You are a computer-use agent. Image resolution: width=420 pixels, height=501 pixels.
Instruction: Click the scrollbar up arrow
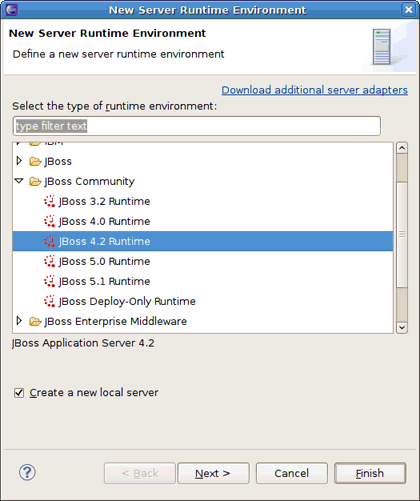402,148
